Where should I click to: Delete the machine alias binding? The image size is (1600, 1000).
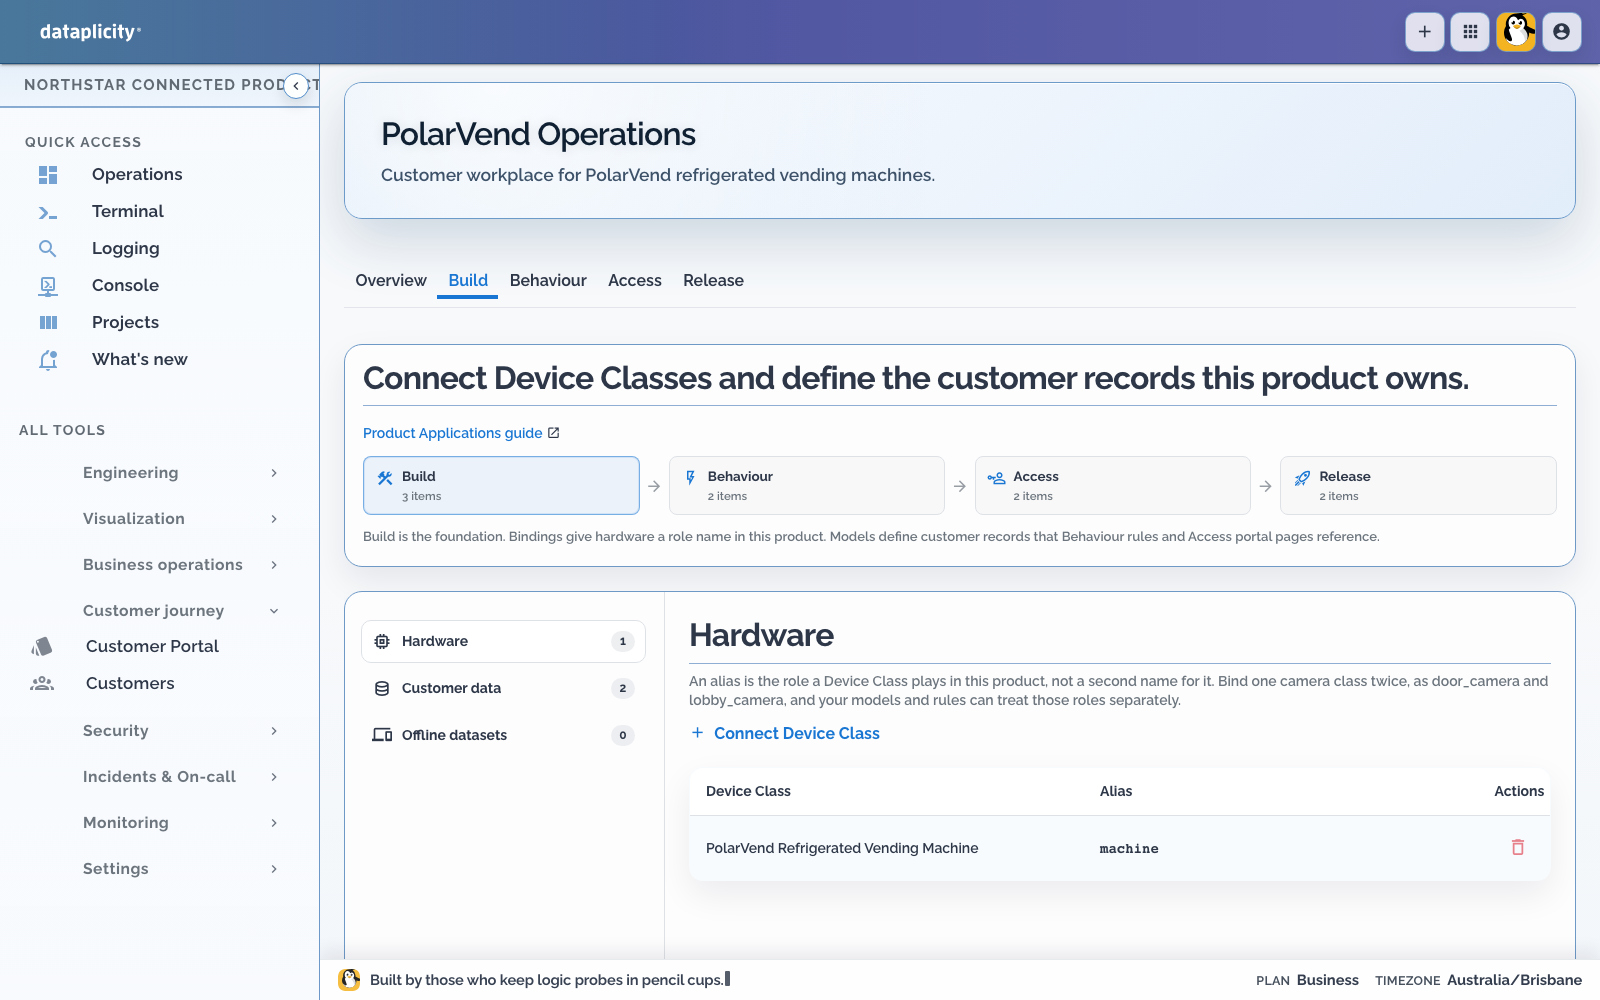(1518, 847)
